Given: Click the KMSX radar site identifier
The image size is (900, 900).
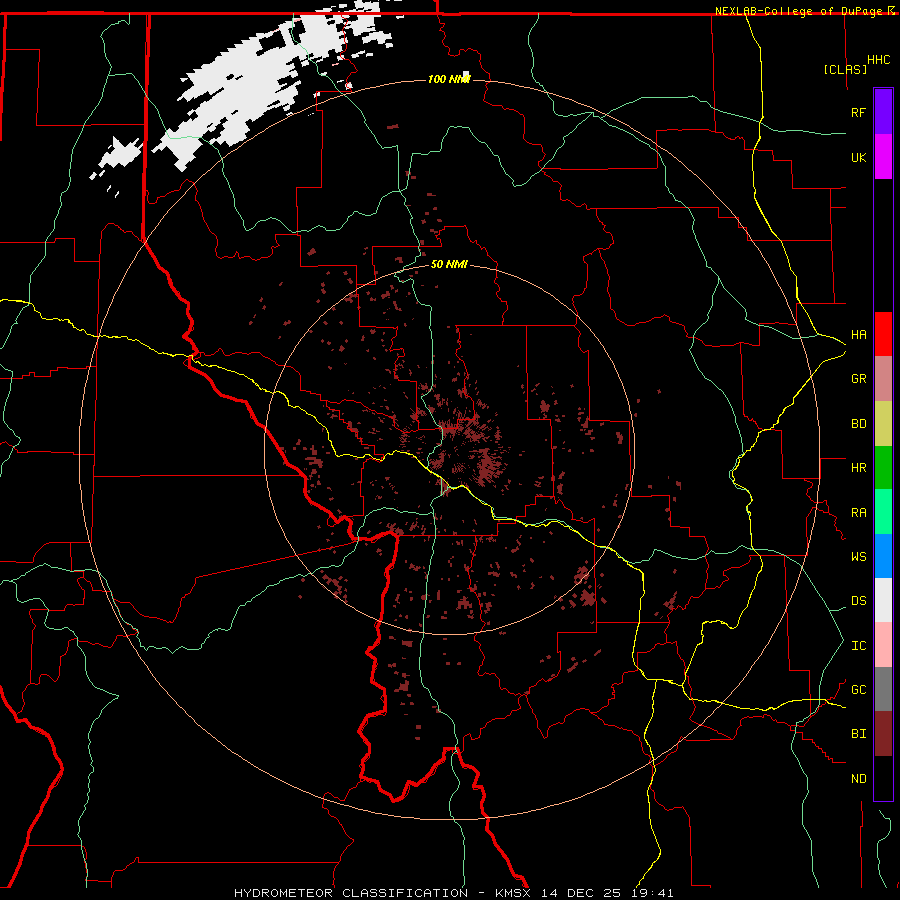Looking at the screenshot, I should point(513,893).
